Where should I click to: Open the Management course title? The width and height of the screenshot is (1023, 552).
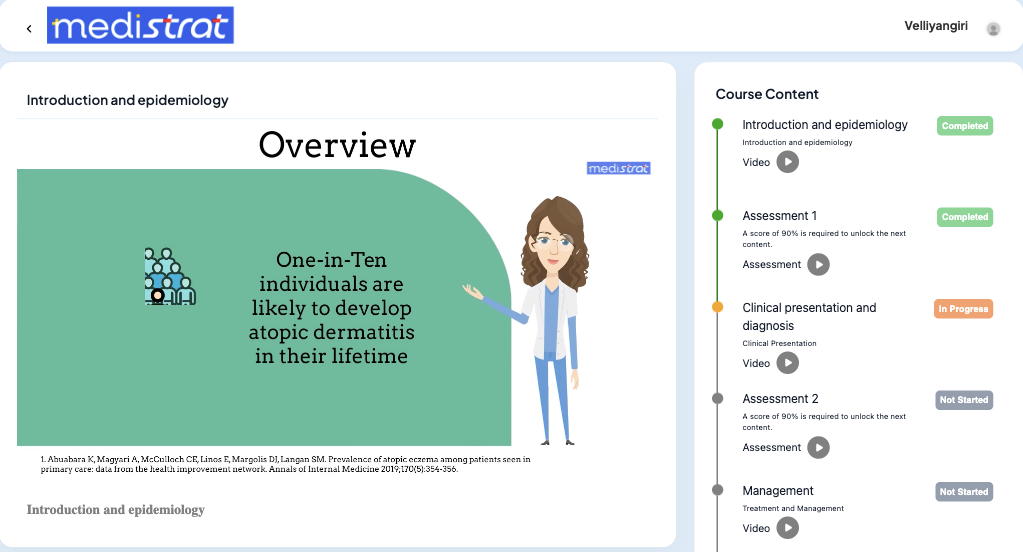tap(777, 491)
